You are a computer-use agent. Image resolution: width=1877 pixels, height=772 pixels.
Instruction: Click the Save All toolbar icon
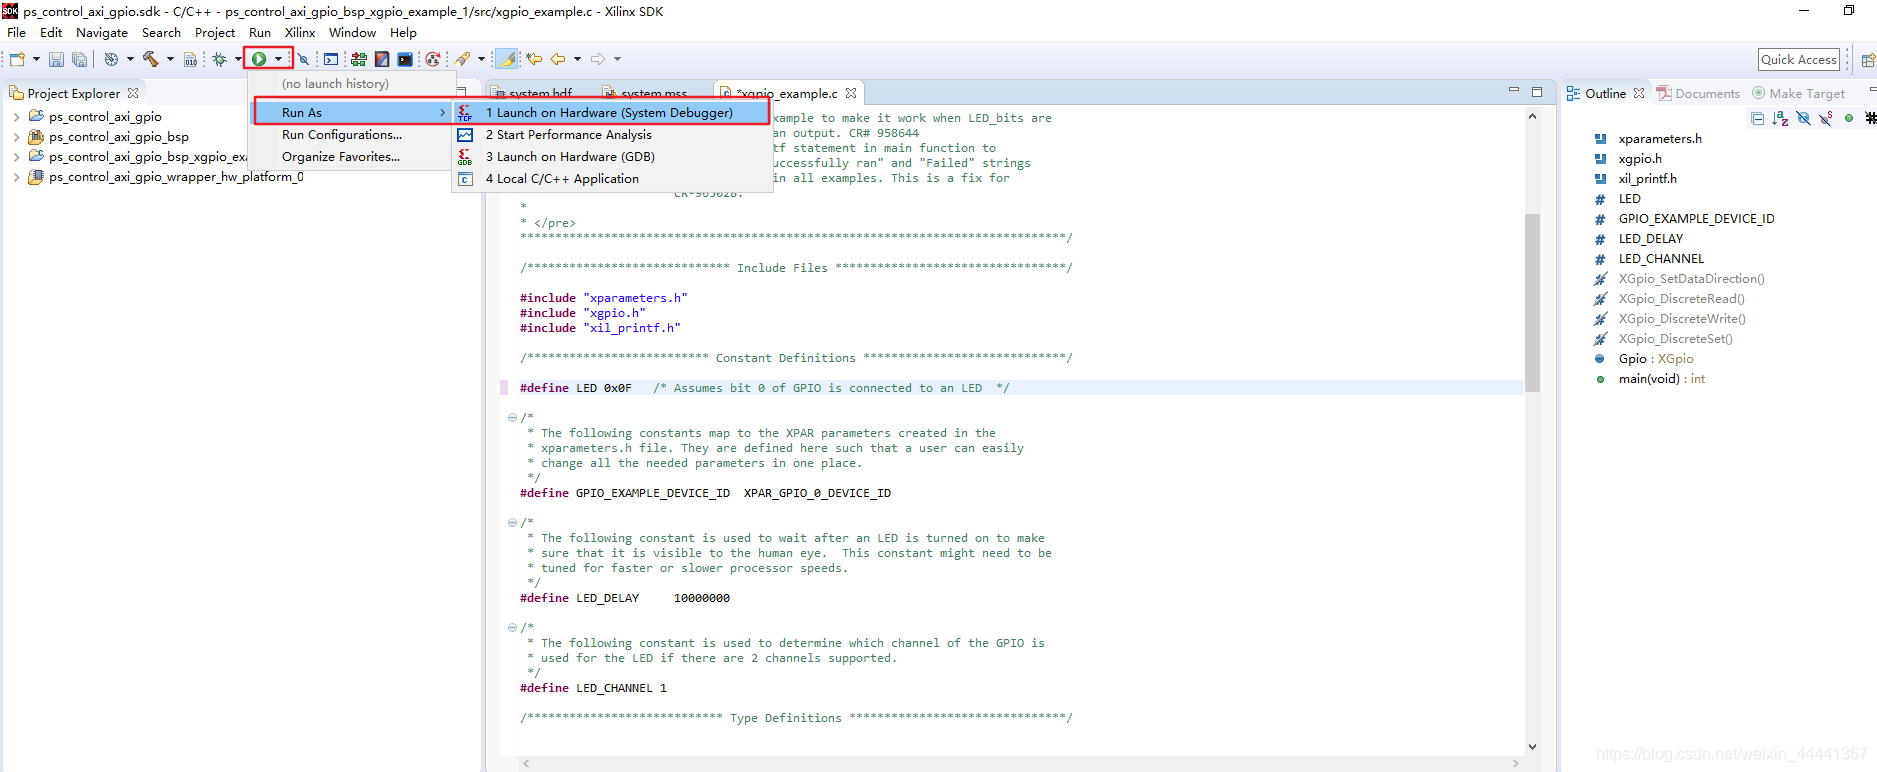pyautogui.click(x=79, y=59)
